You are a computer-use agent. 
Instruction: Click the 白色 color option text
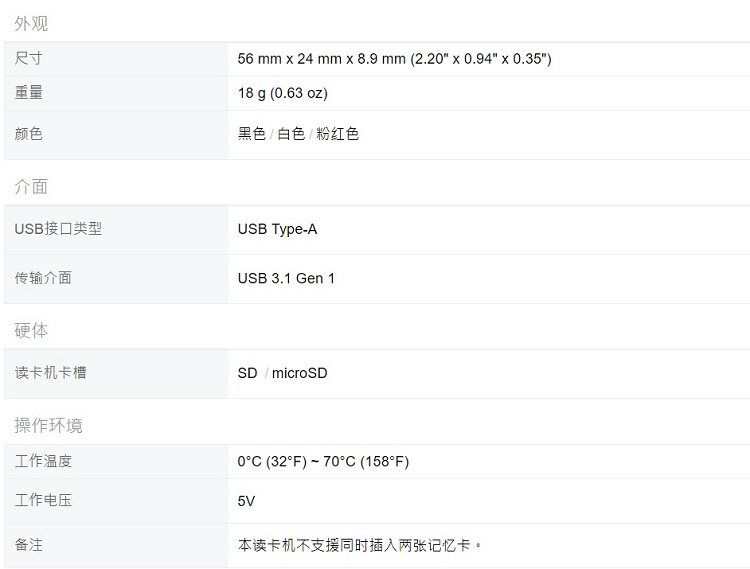291,133
